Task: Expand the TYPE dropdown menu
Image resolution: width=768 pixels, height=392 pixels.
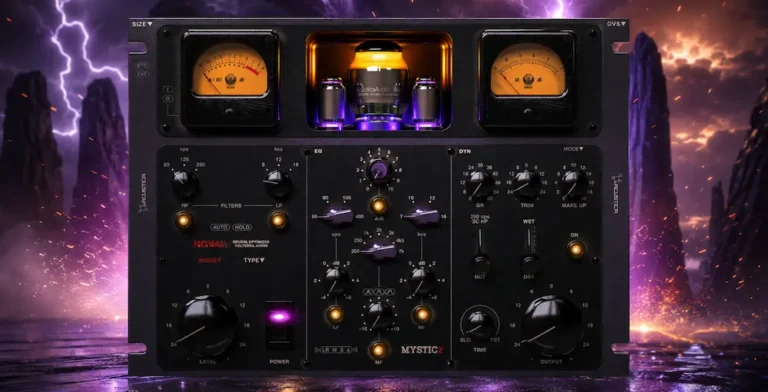Action: pos(254,260)
